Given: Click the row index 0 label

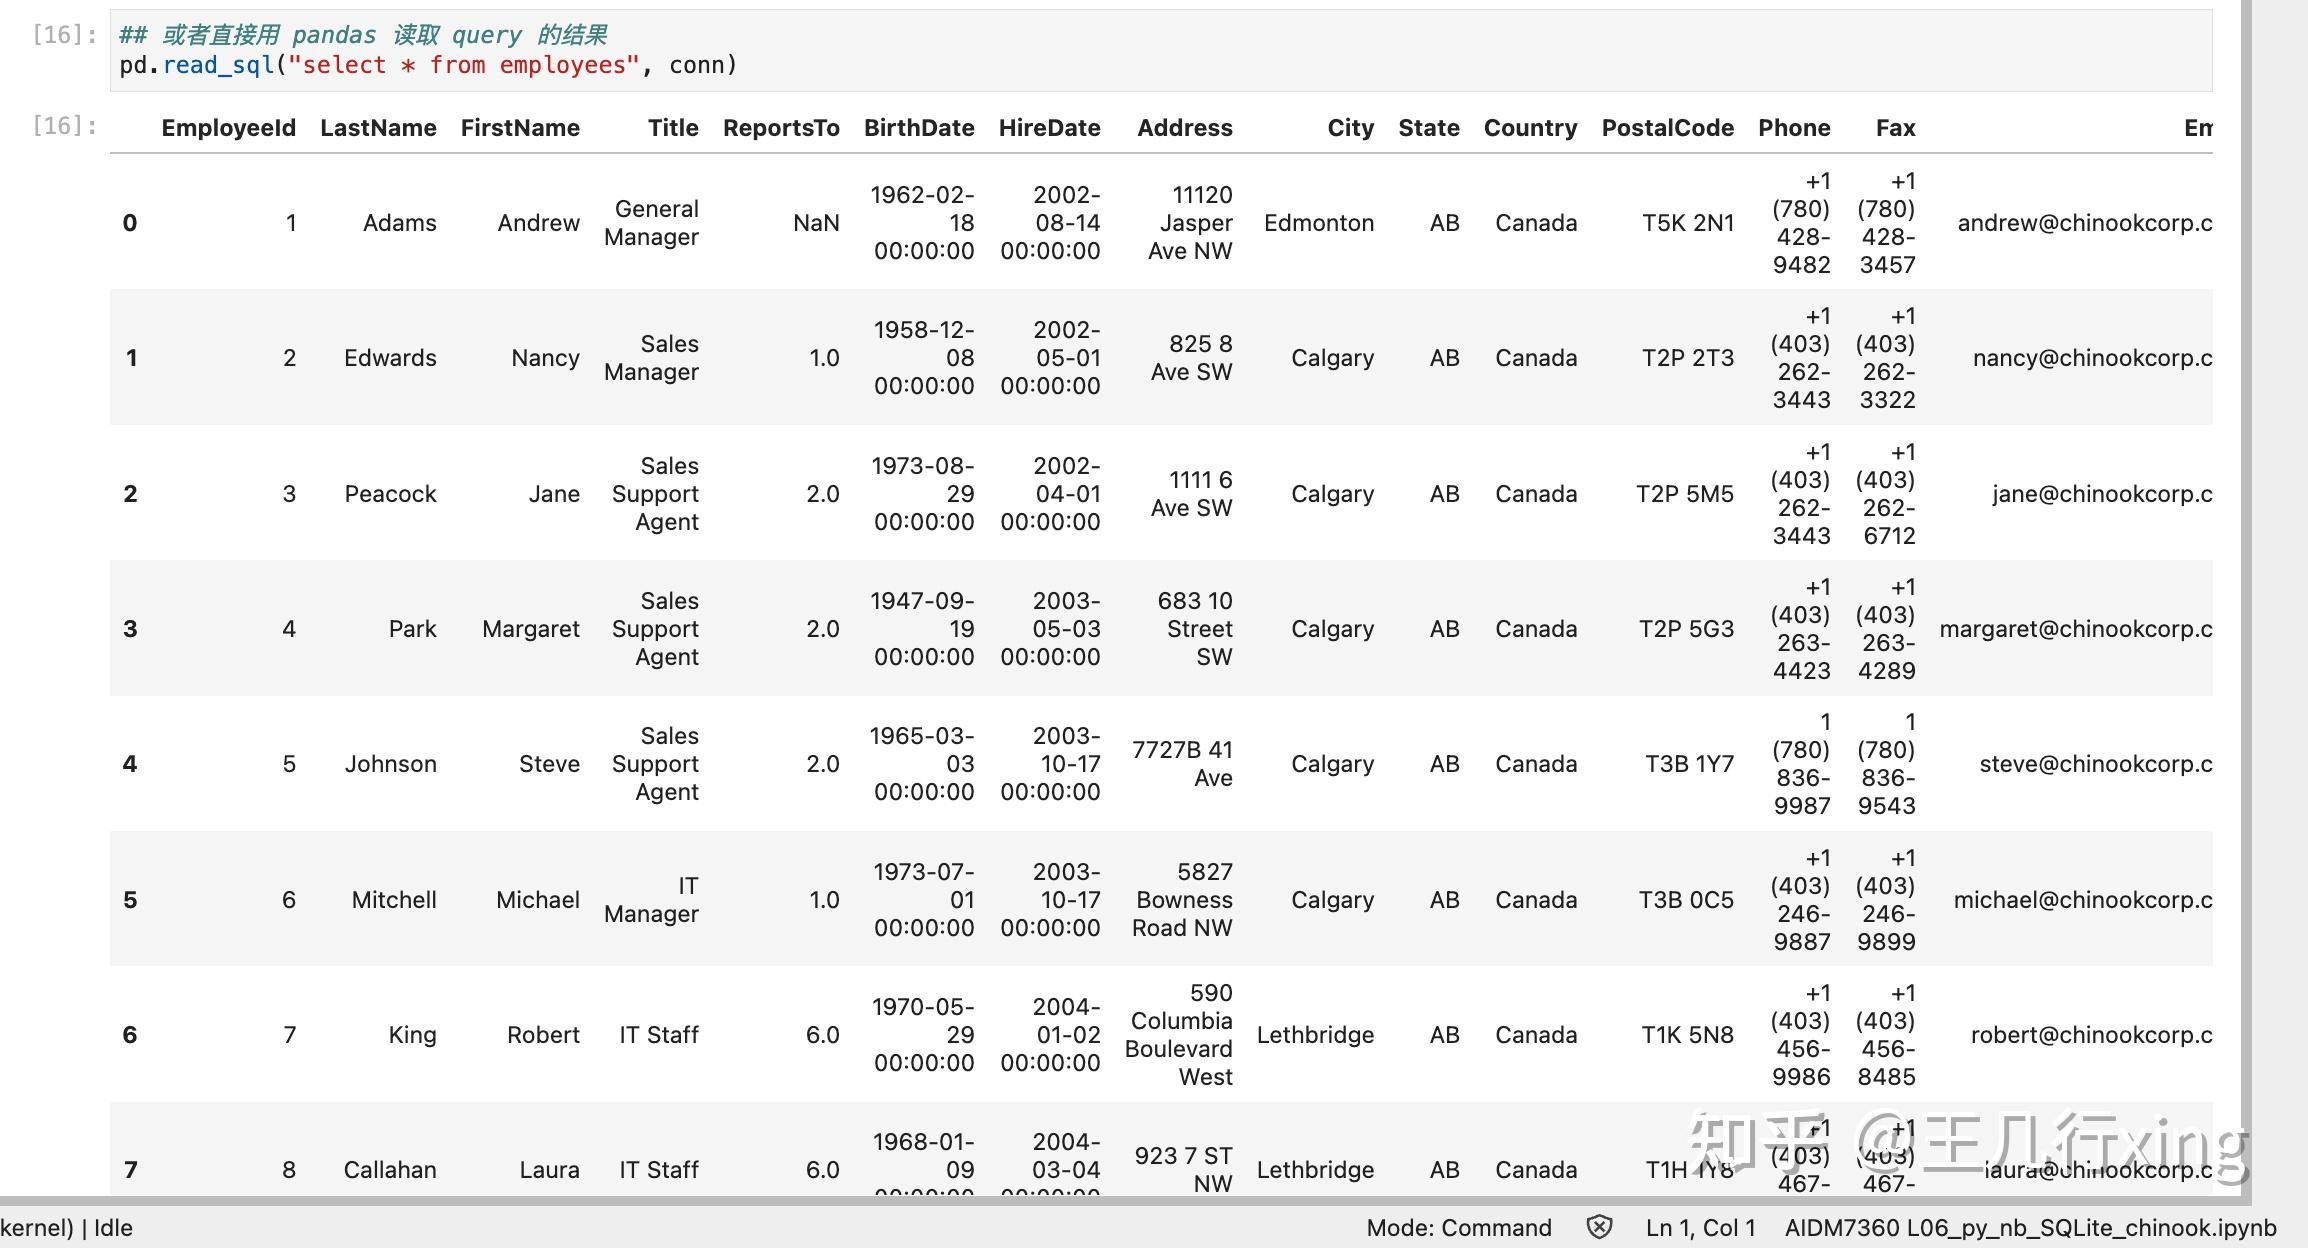Looking at the screenshot, I should click(x=130, y=223).
